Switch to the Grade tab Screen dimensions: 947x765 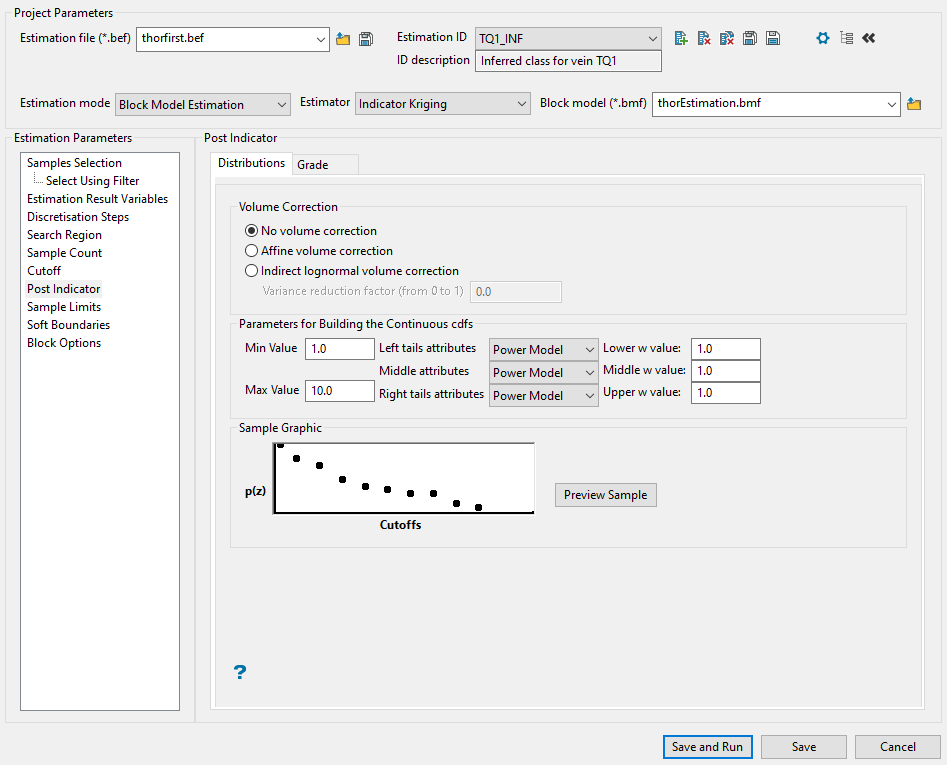(x=313, y=164)
